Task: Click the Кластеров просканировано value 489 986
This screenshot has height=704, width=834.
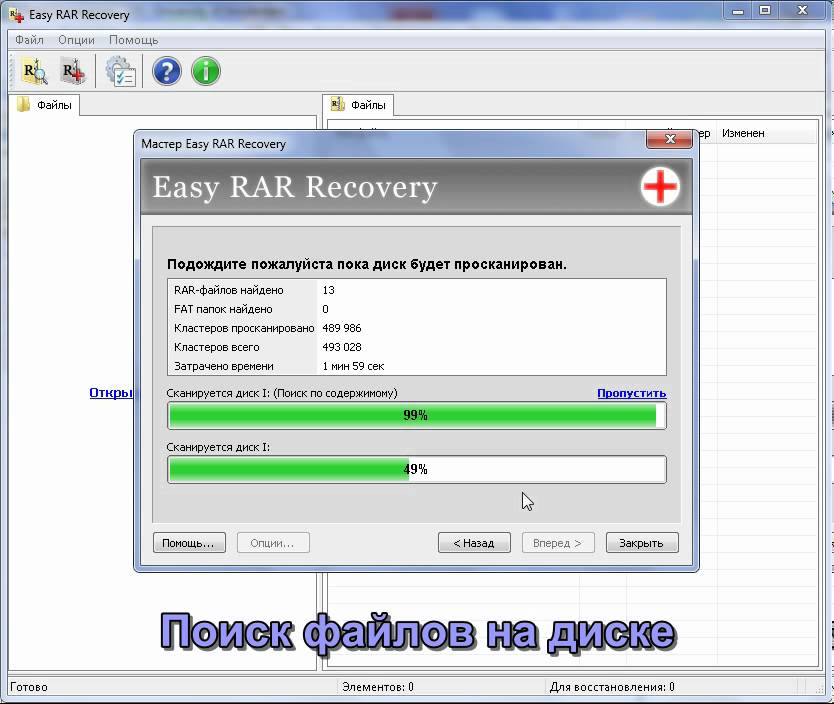Action: (341, 328)
